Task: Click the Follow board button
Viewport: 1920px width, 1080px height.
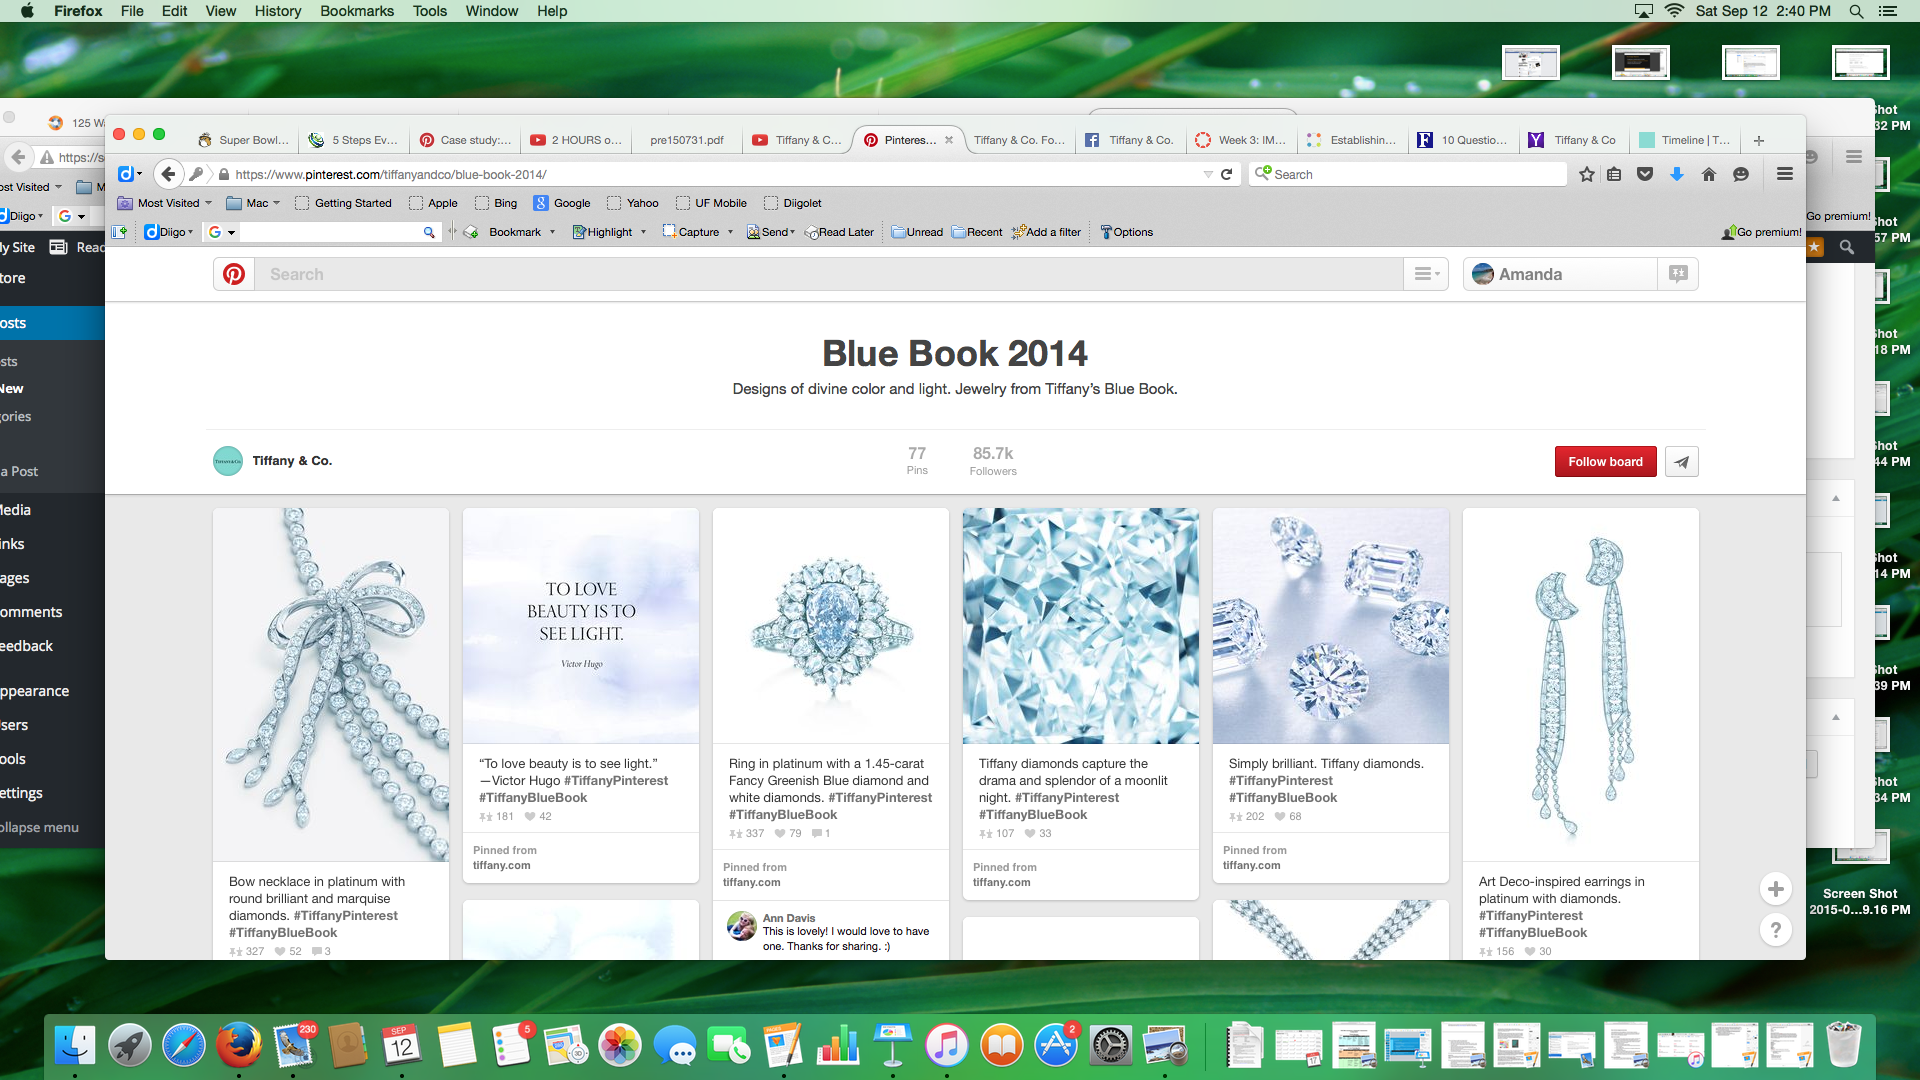Action: click(1605, 462)
